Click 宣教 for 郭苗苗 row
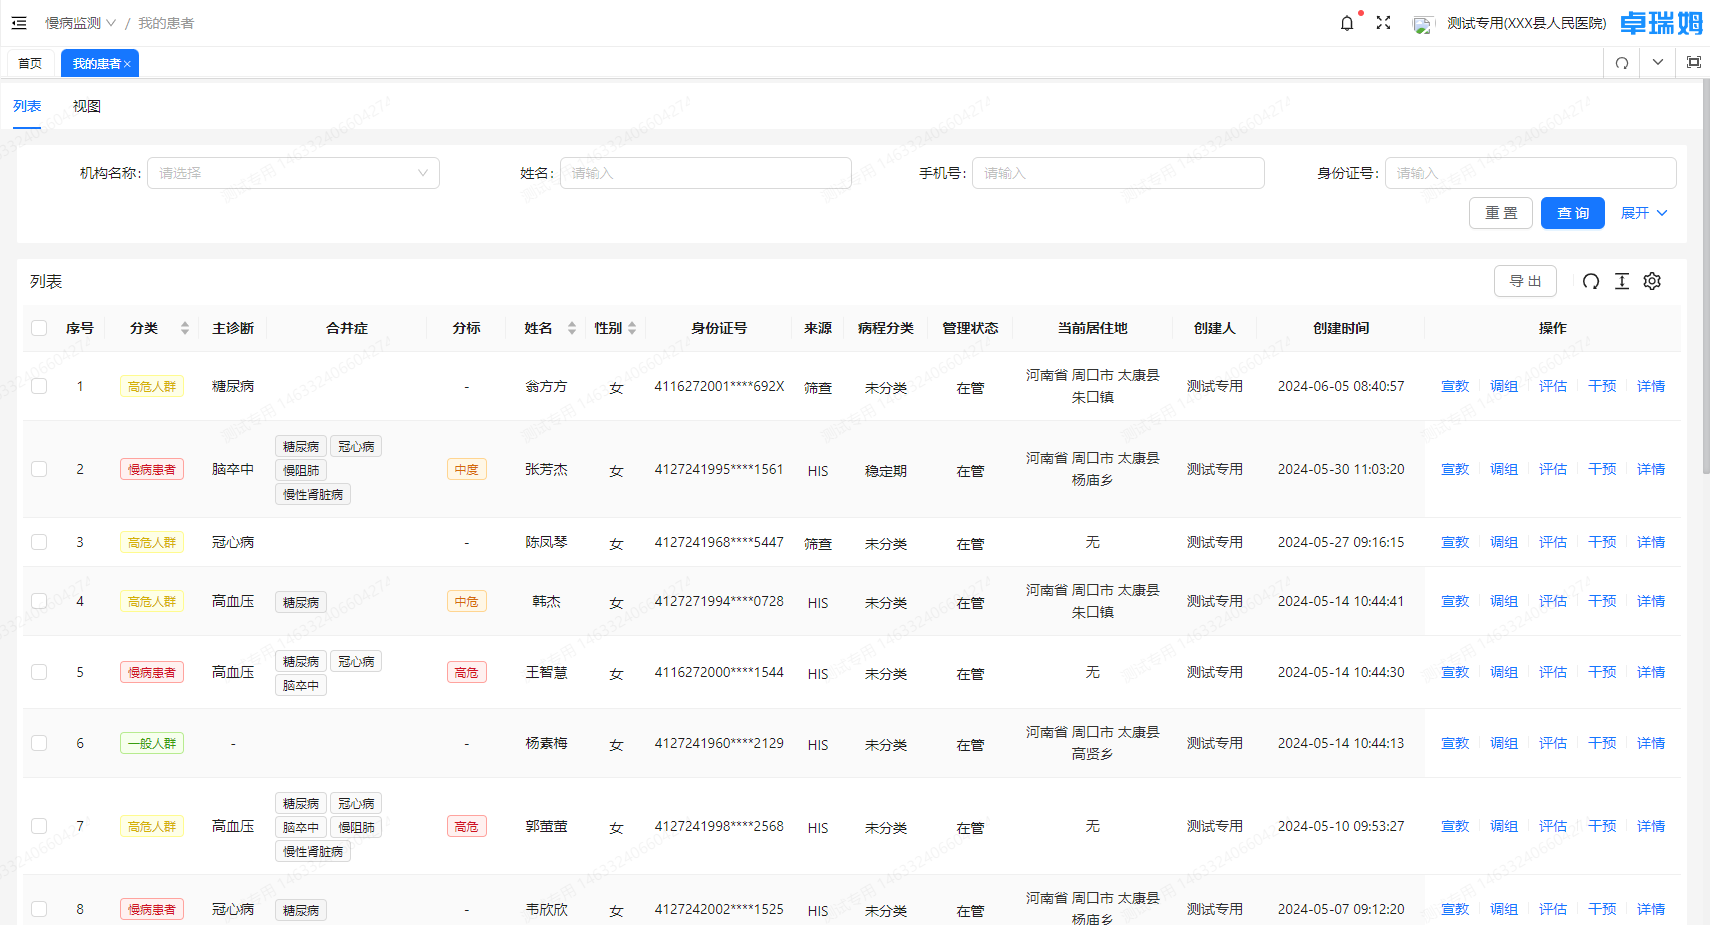Screen dimensions: 1710x925 [x=1455, y=826]
